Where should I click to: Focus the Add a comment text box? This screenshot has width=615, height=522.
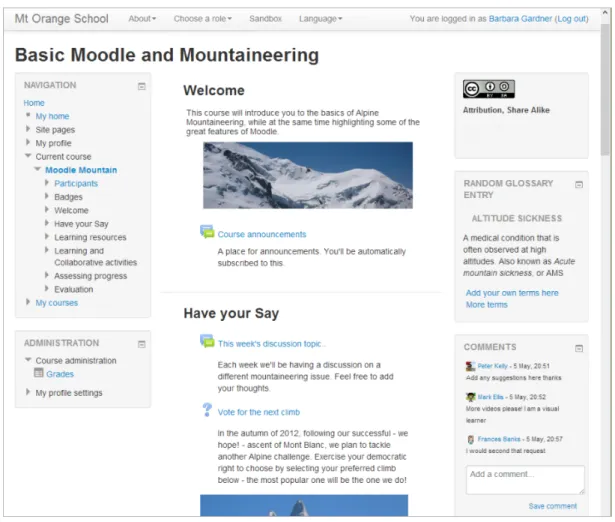(525, 480)
